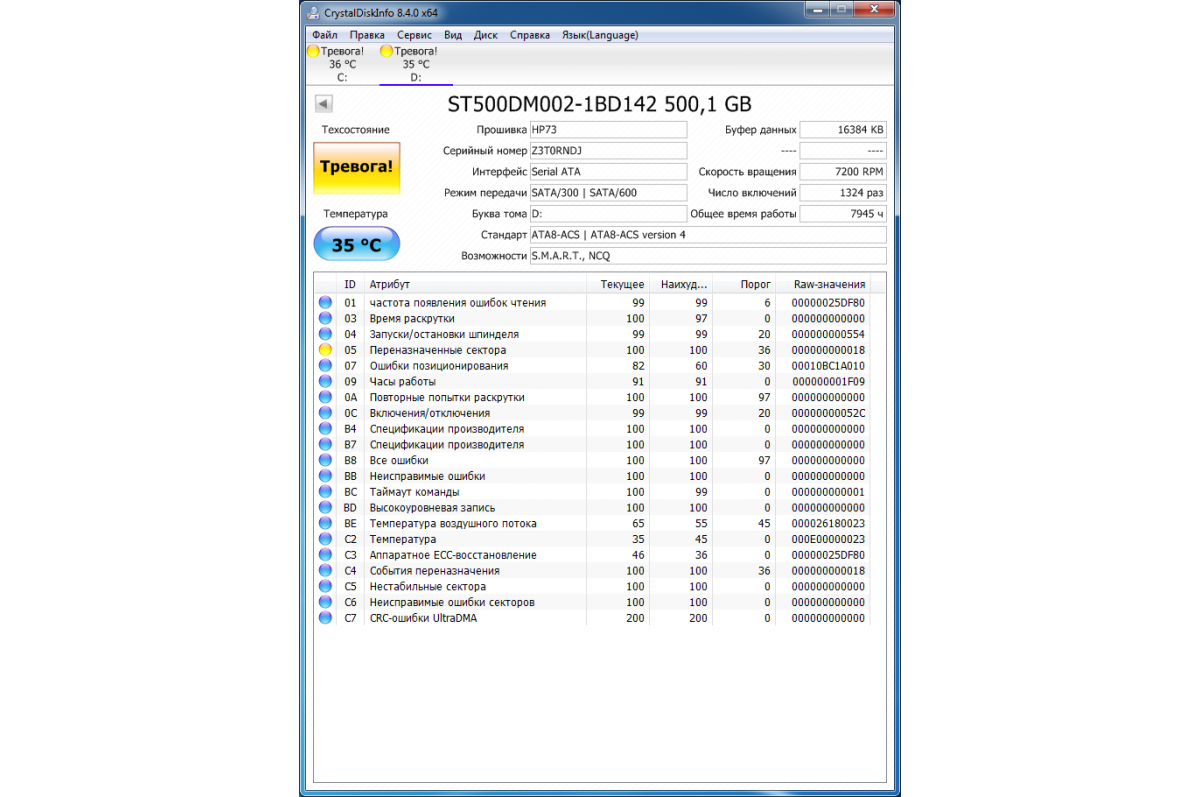Select disk D: tab with 35 °C

[416, 63]
